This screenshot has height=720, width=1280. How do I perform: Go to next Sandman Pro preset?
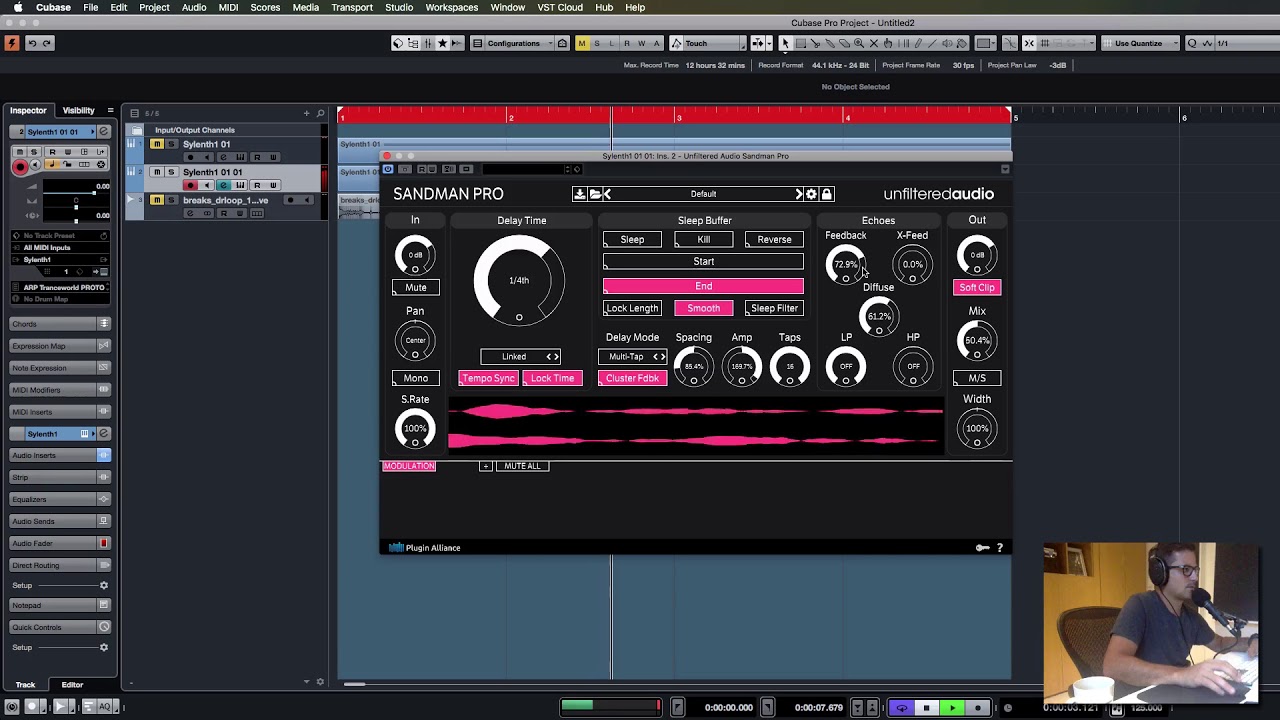pyautogui.click(x=799, y=194)
